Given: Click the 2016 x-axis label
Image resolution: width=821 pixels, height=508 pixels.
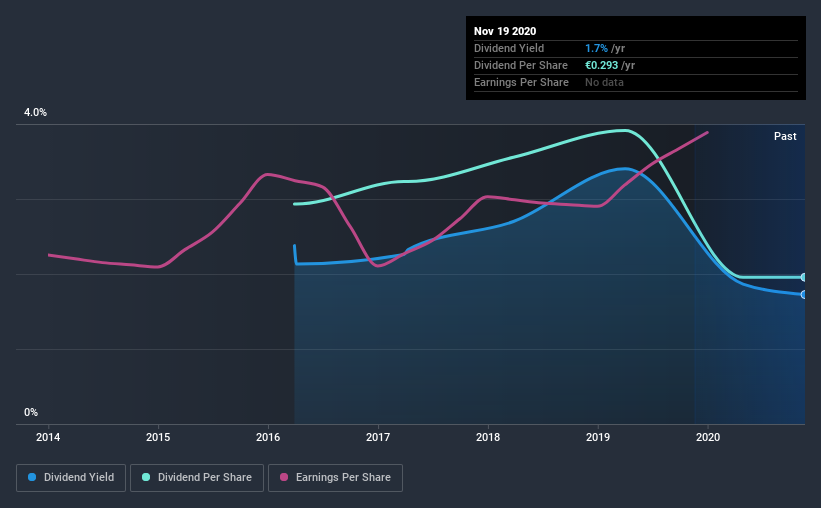Looking at the screenshot, I should (x=268, y=437).
